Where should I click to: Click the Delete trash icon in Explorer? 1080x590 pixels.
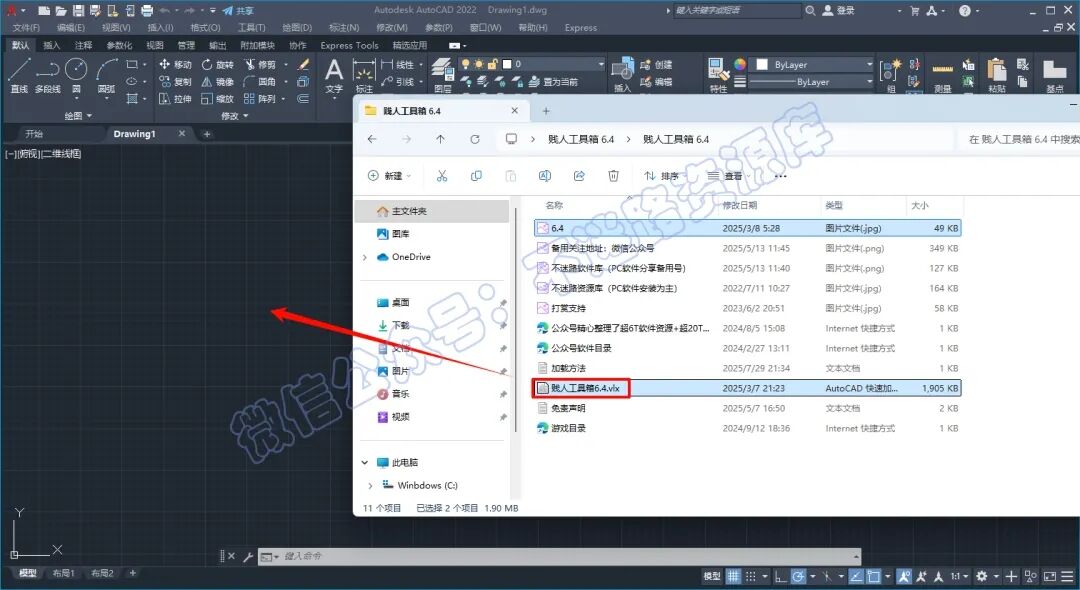click(613, 176)
